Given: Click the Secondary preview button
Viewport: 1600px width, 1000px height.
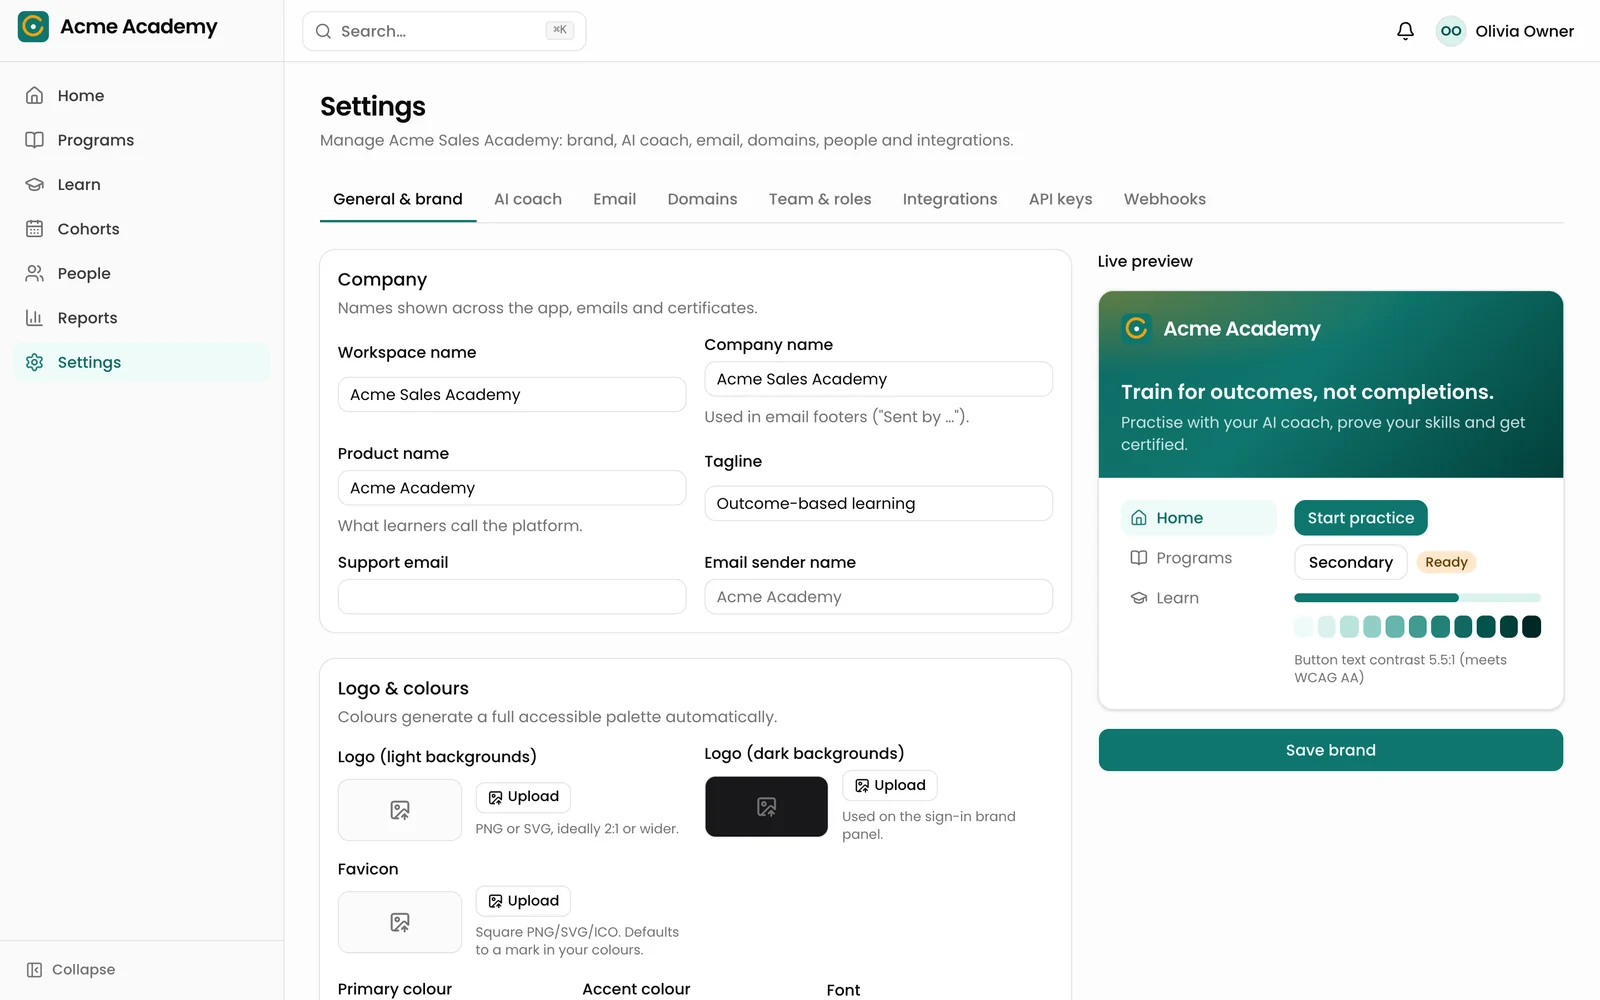Looking at the screenshot, I should tap(1351, 562).
